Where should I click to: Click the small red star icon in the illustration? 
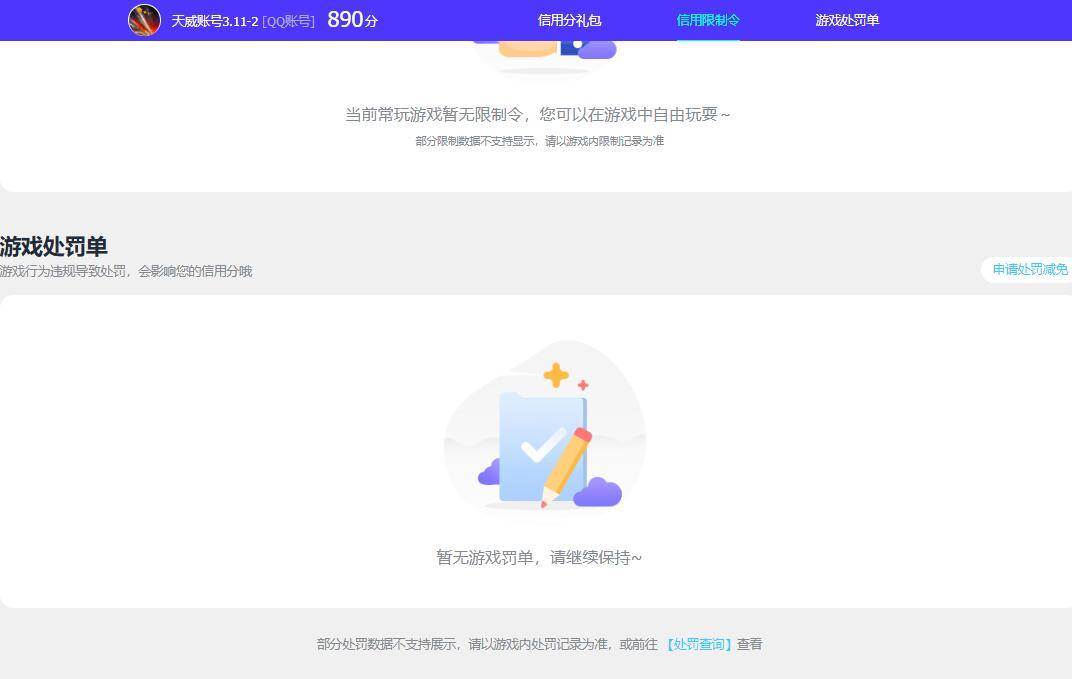[x=583, y=383]
